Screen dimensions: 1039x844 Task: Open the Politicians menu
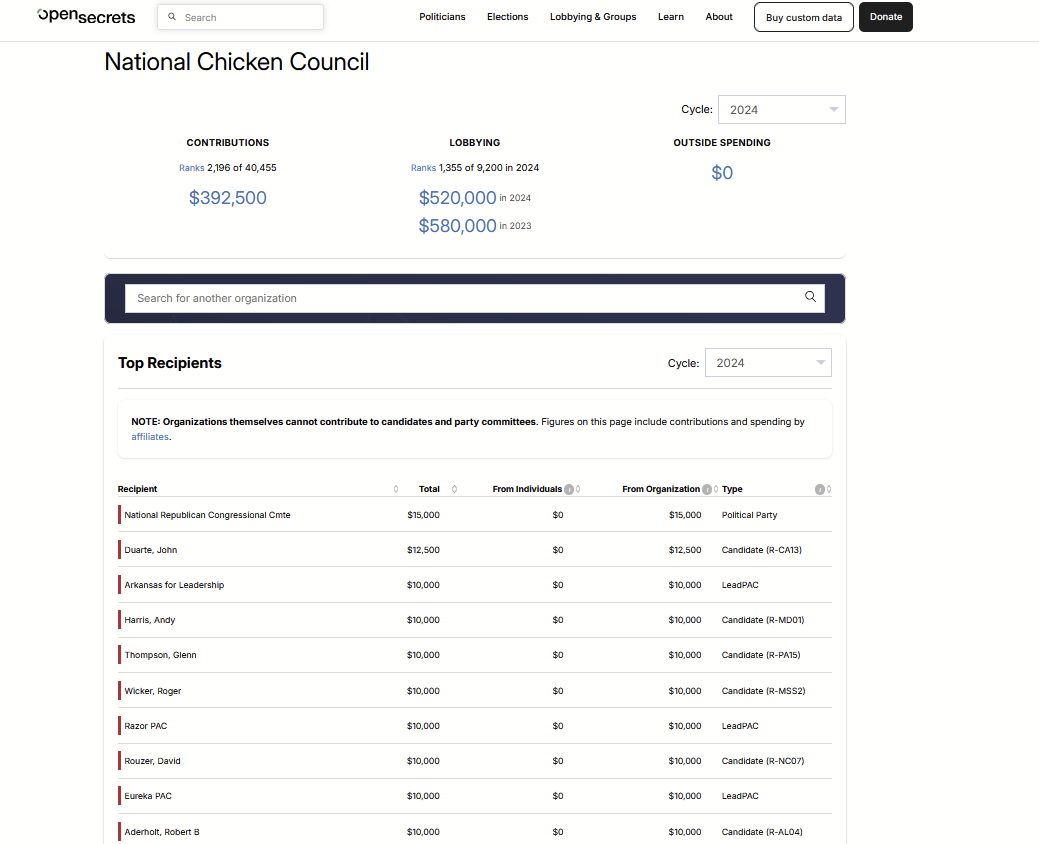442,17
